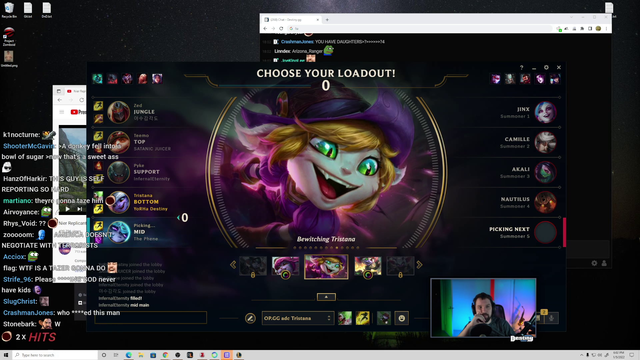Click first banned champion icon on left team
Screen dimensions: 640x360
[x=98, y=78]
